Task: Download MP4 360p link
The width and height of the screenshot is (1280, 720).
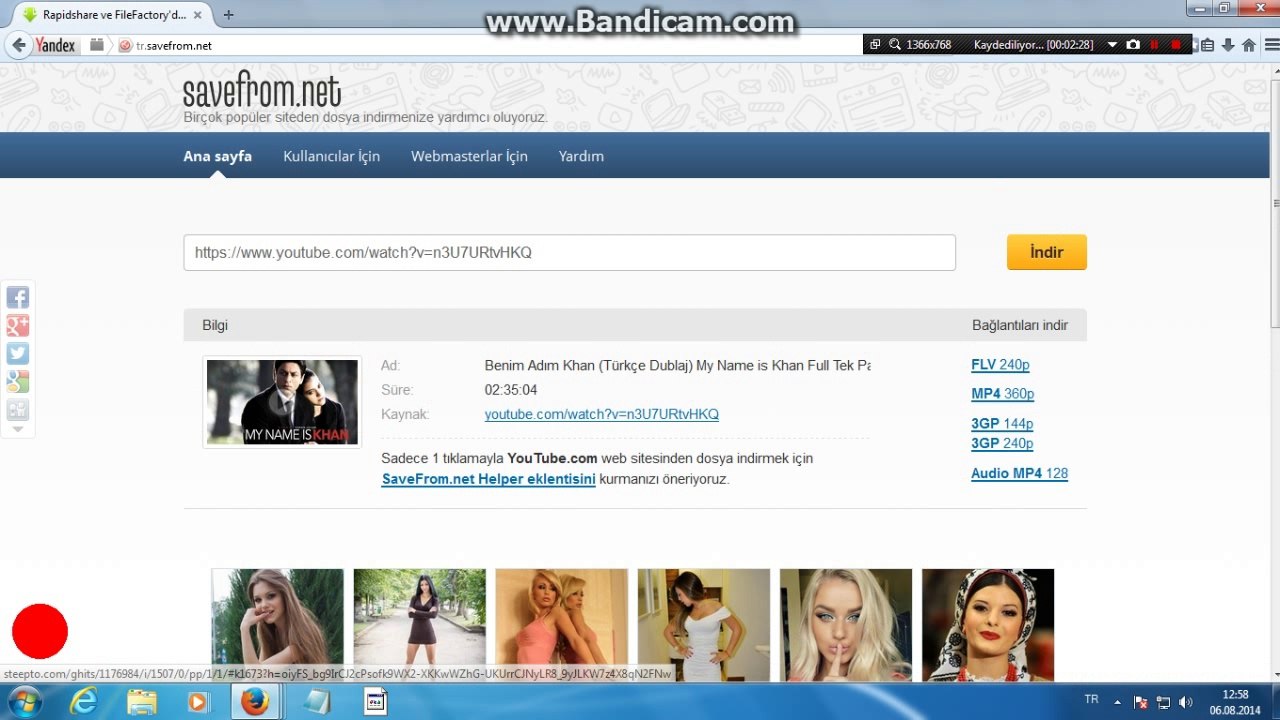Action: [x=1002, y=394]
